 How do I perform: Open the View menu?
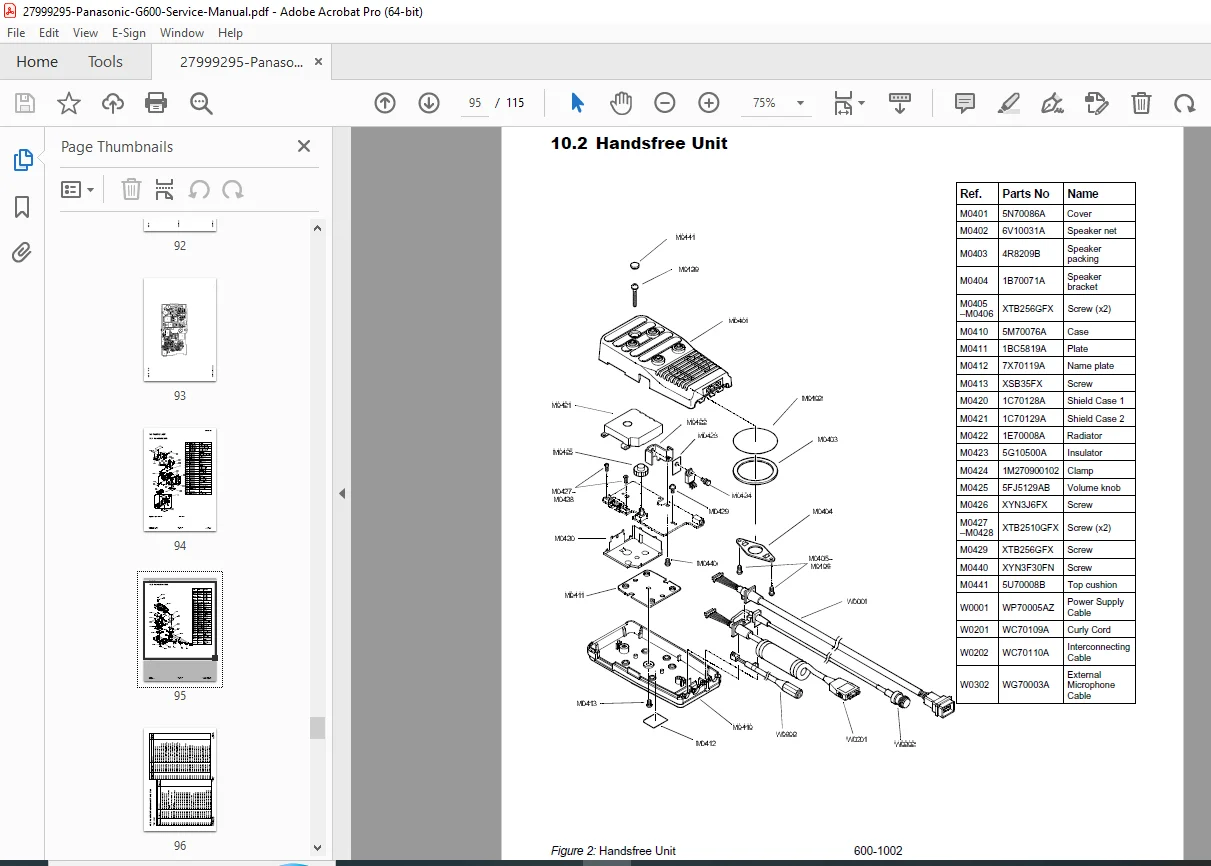[86, 32]
